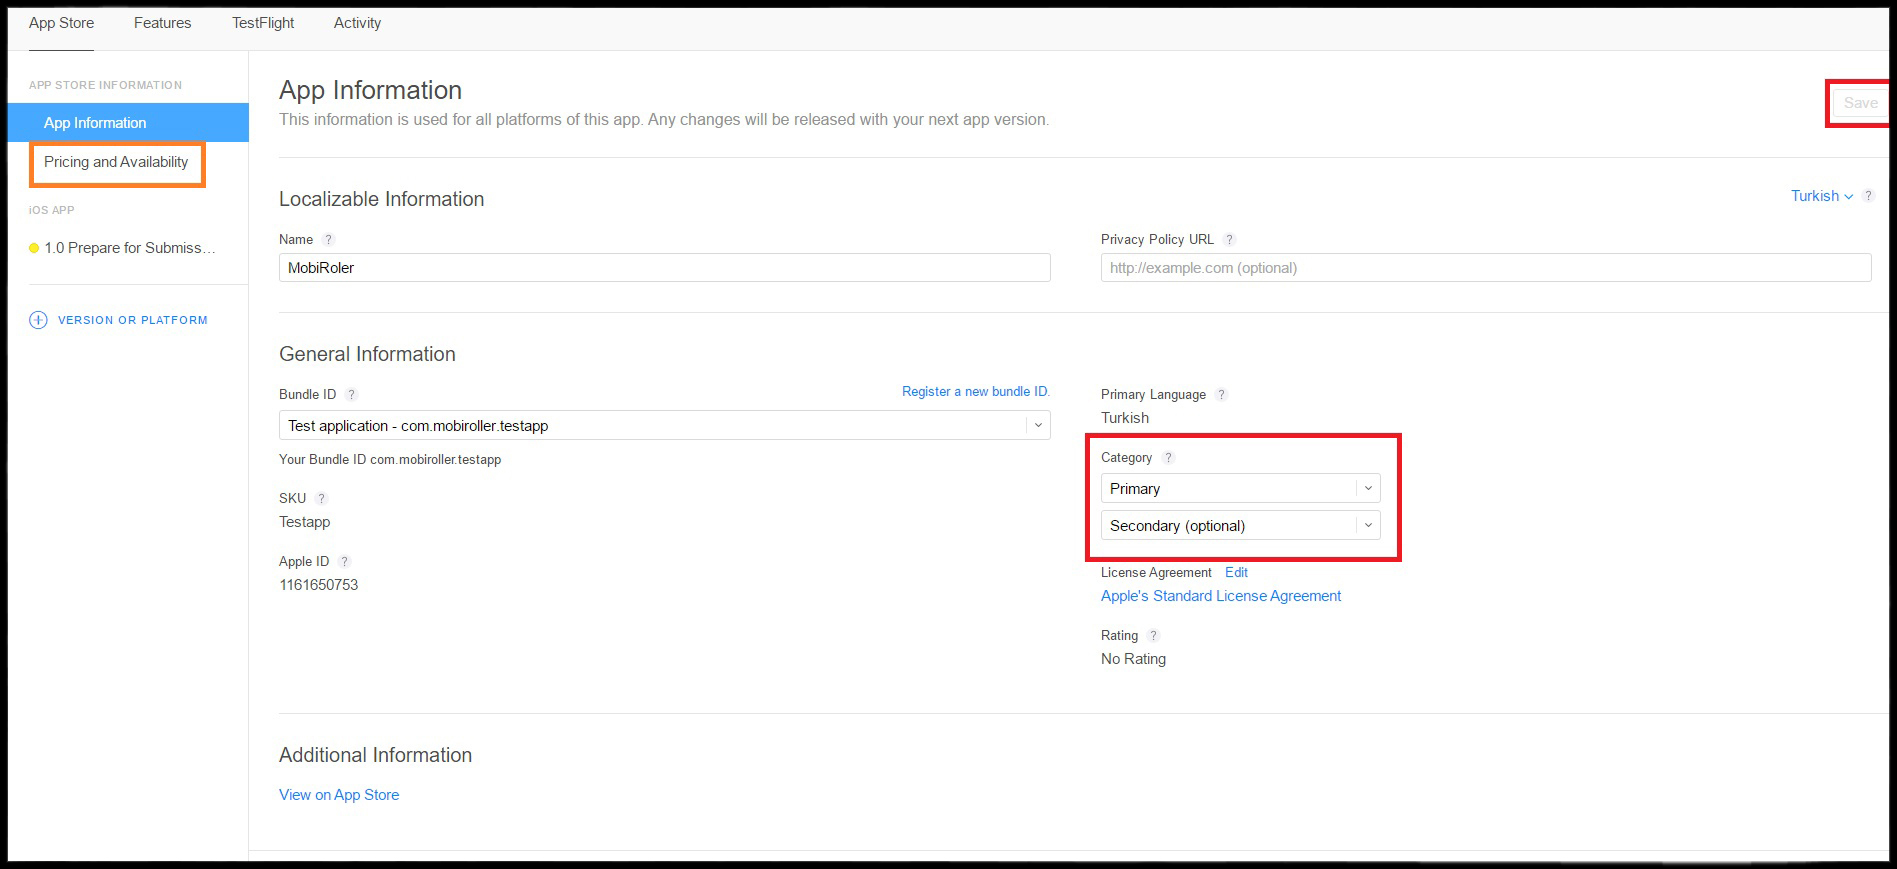Show help for Bundle ID field
The width and height of the screenshot is (1897, 869).
point(351,395)
